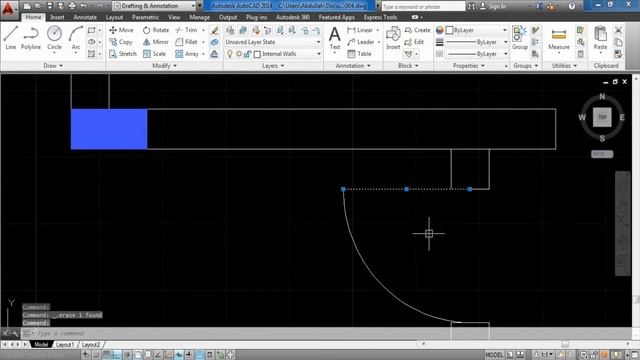Click the Stretch command
The height and width of the screenshot is (360, 640).
click(123, 54)
